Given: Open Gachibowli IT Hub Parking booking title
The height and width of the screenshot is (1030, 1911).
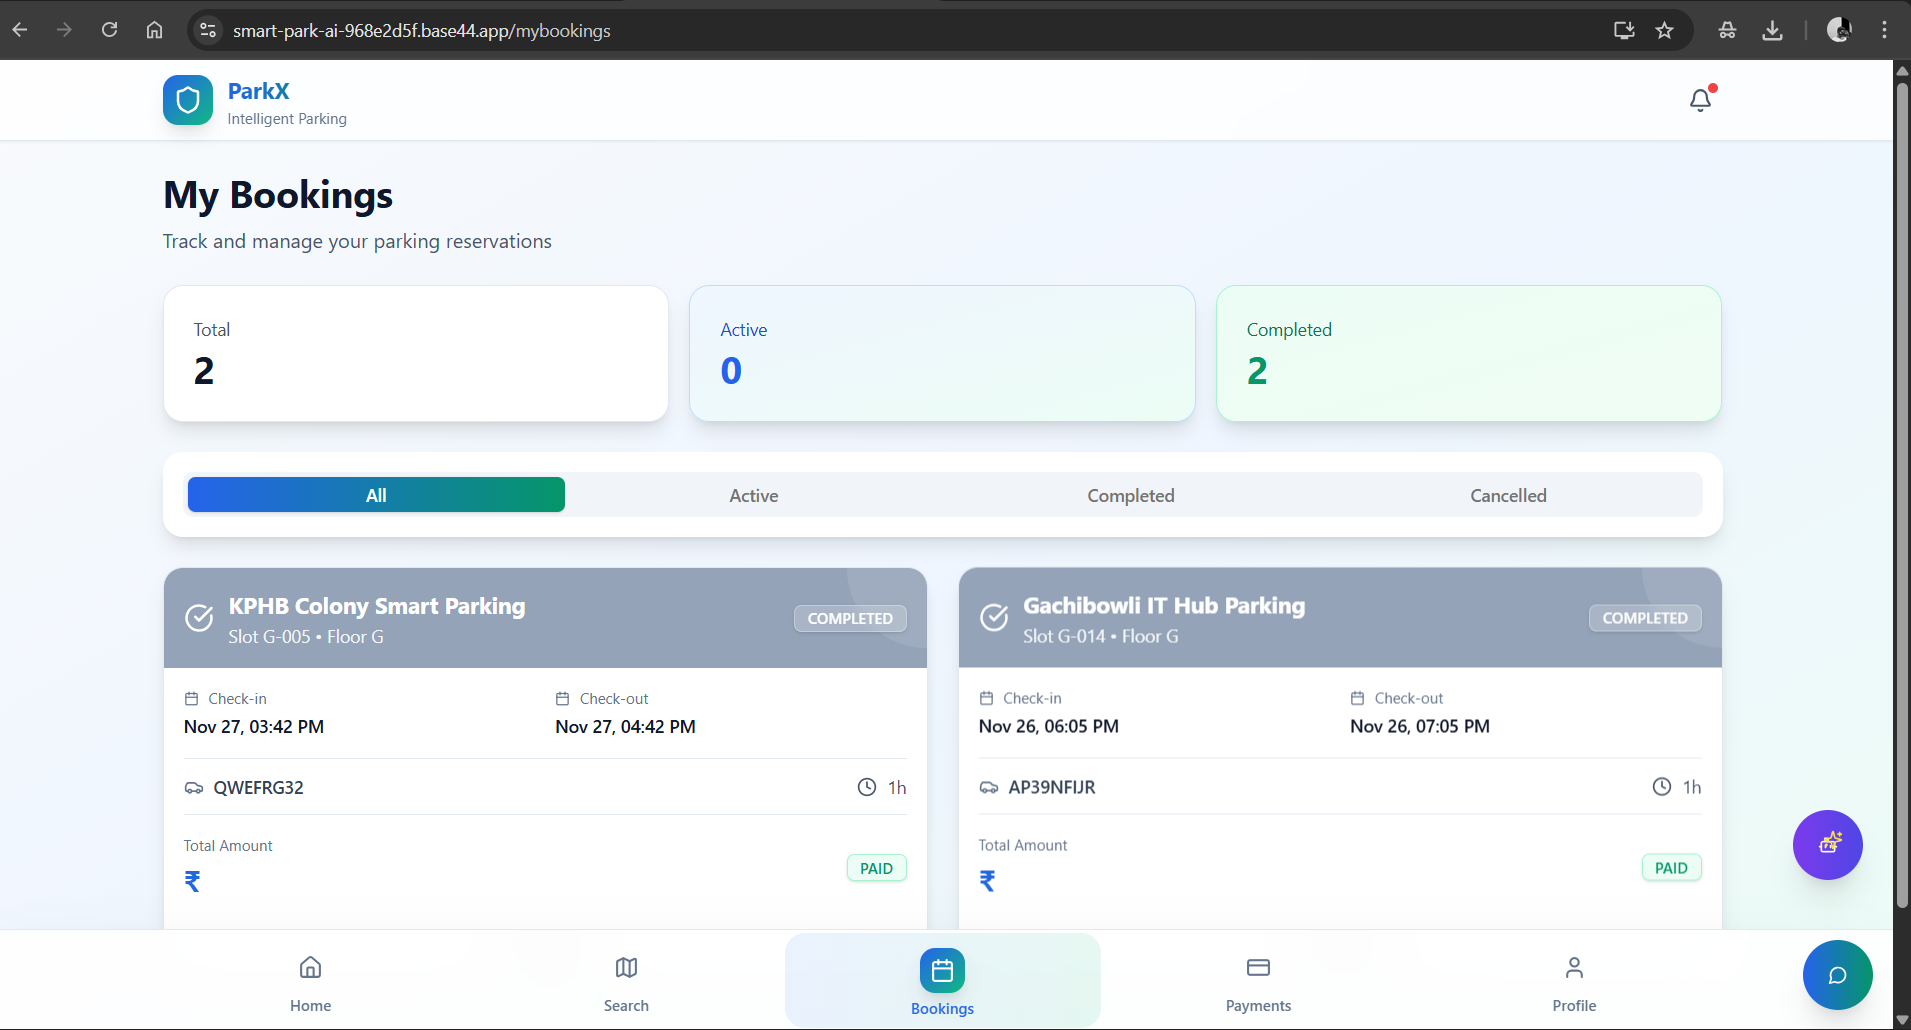Looking at the screenshot, I should coord(1164,605).
